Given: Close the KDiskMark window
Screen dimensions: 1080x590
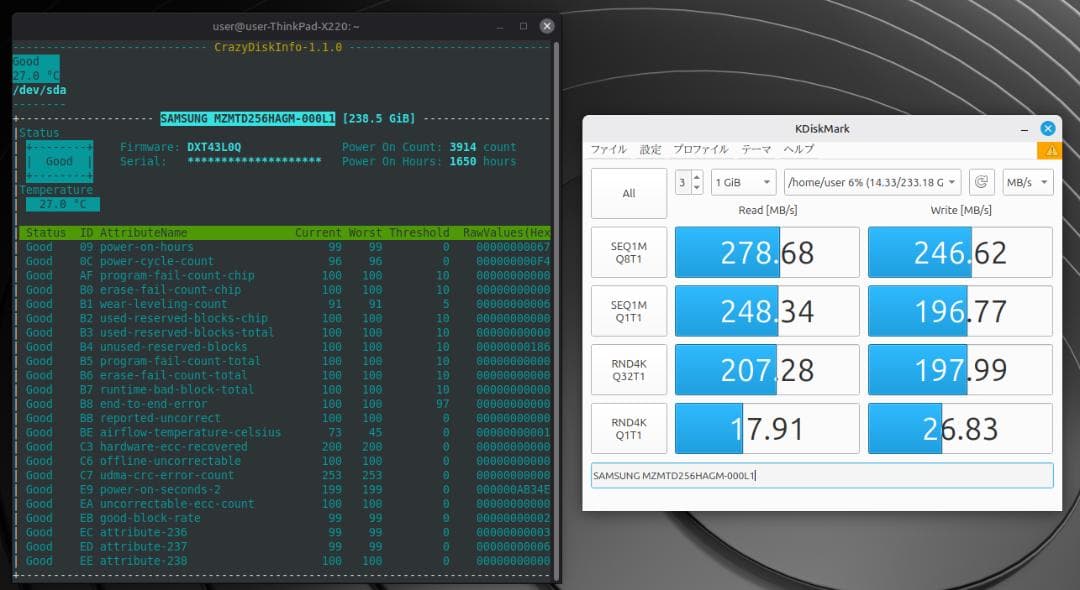Looking at the screenshot, I should pyautogui.click(x=1048, y=129).
